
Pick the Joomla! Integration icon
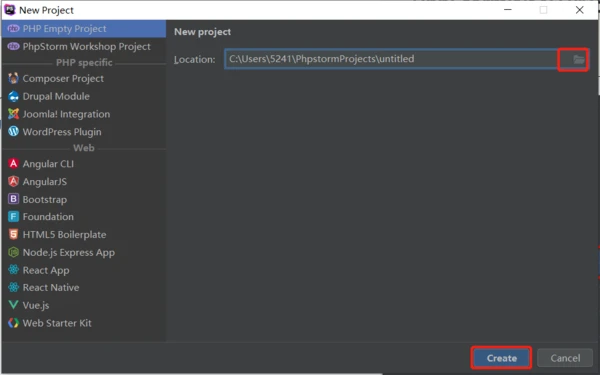13,114
